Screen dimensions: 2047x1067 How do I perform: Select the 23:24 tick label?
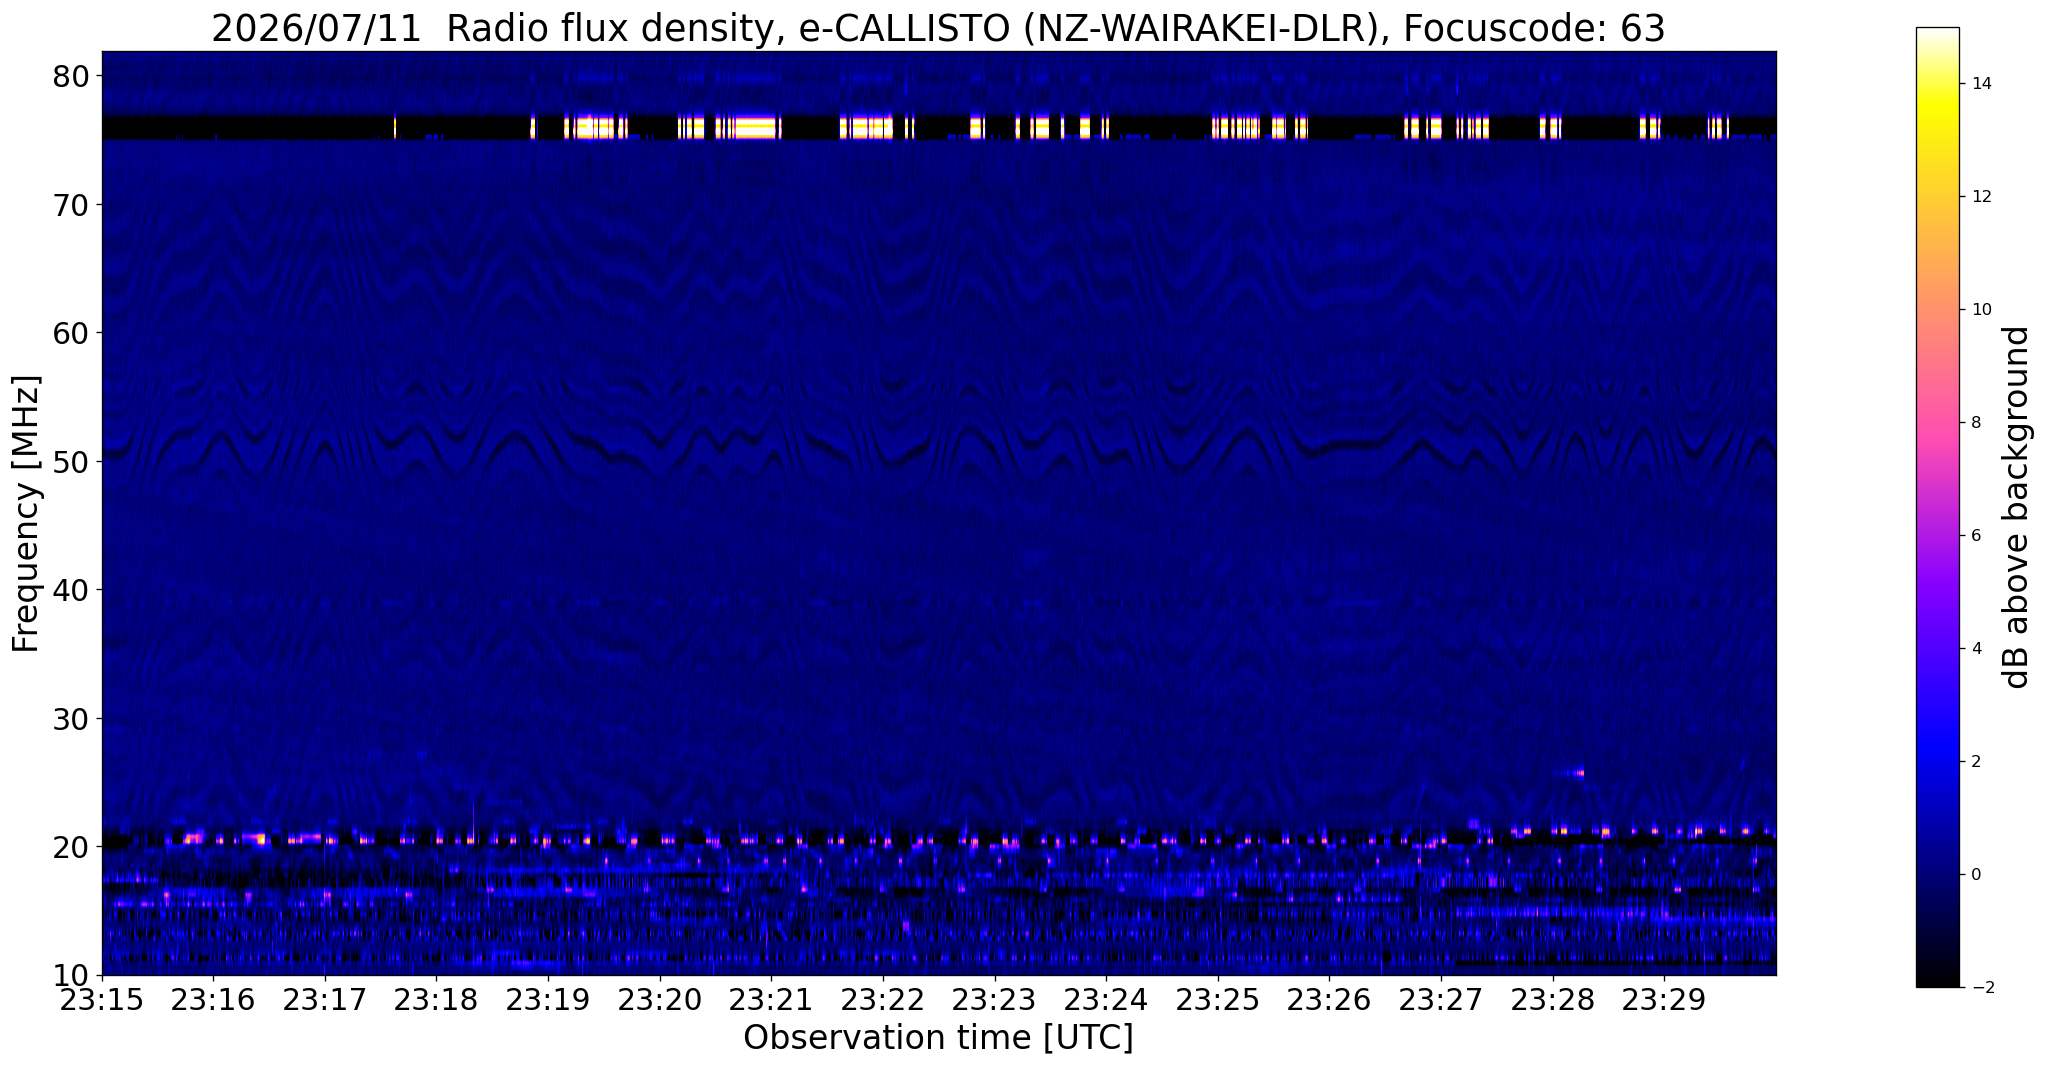(x=1106, y=1000)
